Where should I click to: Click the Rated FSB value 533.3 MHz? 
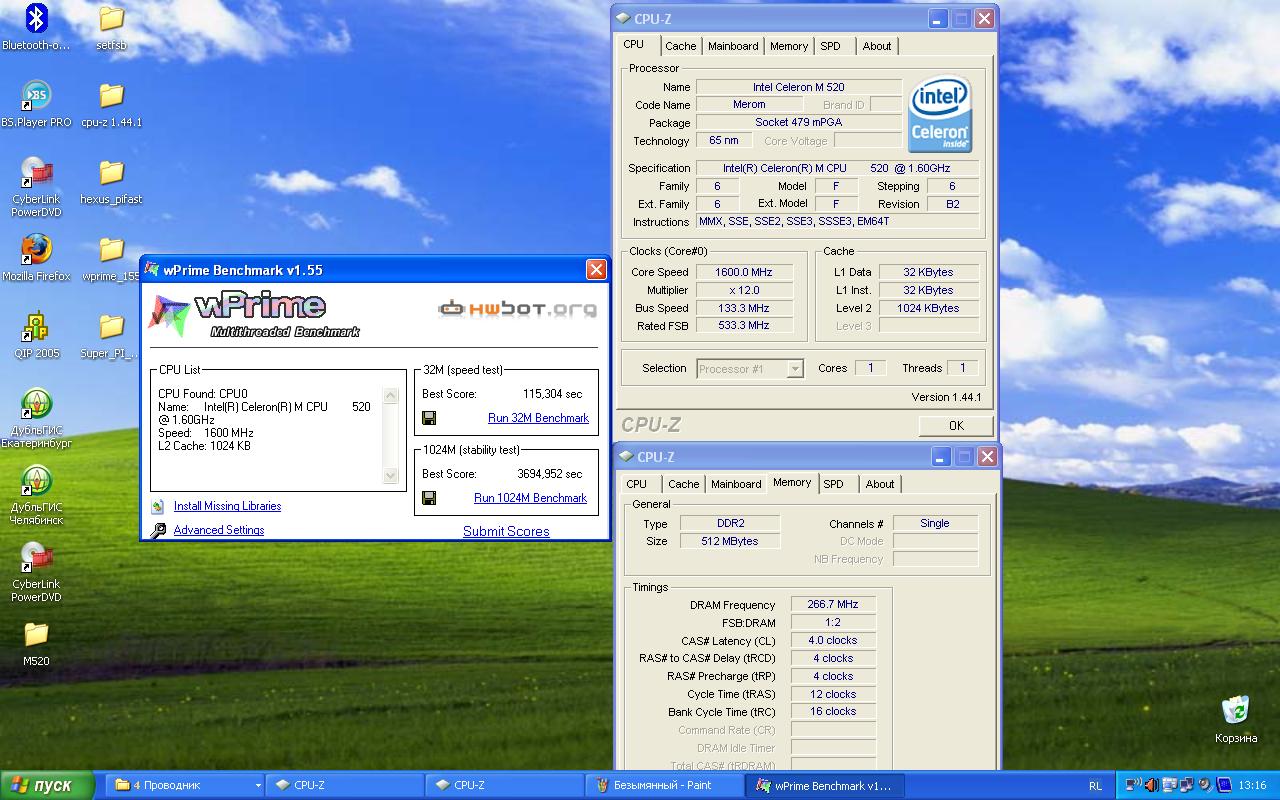coord(744,326)
